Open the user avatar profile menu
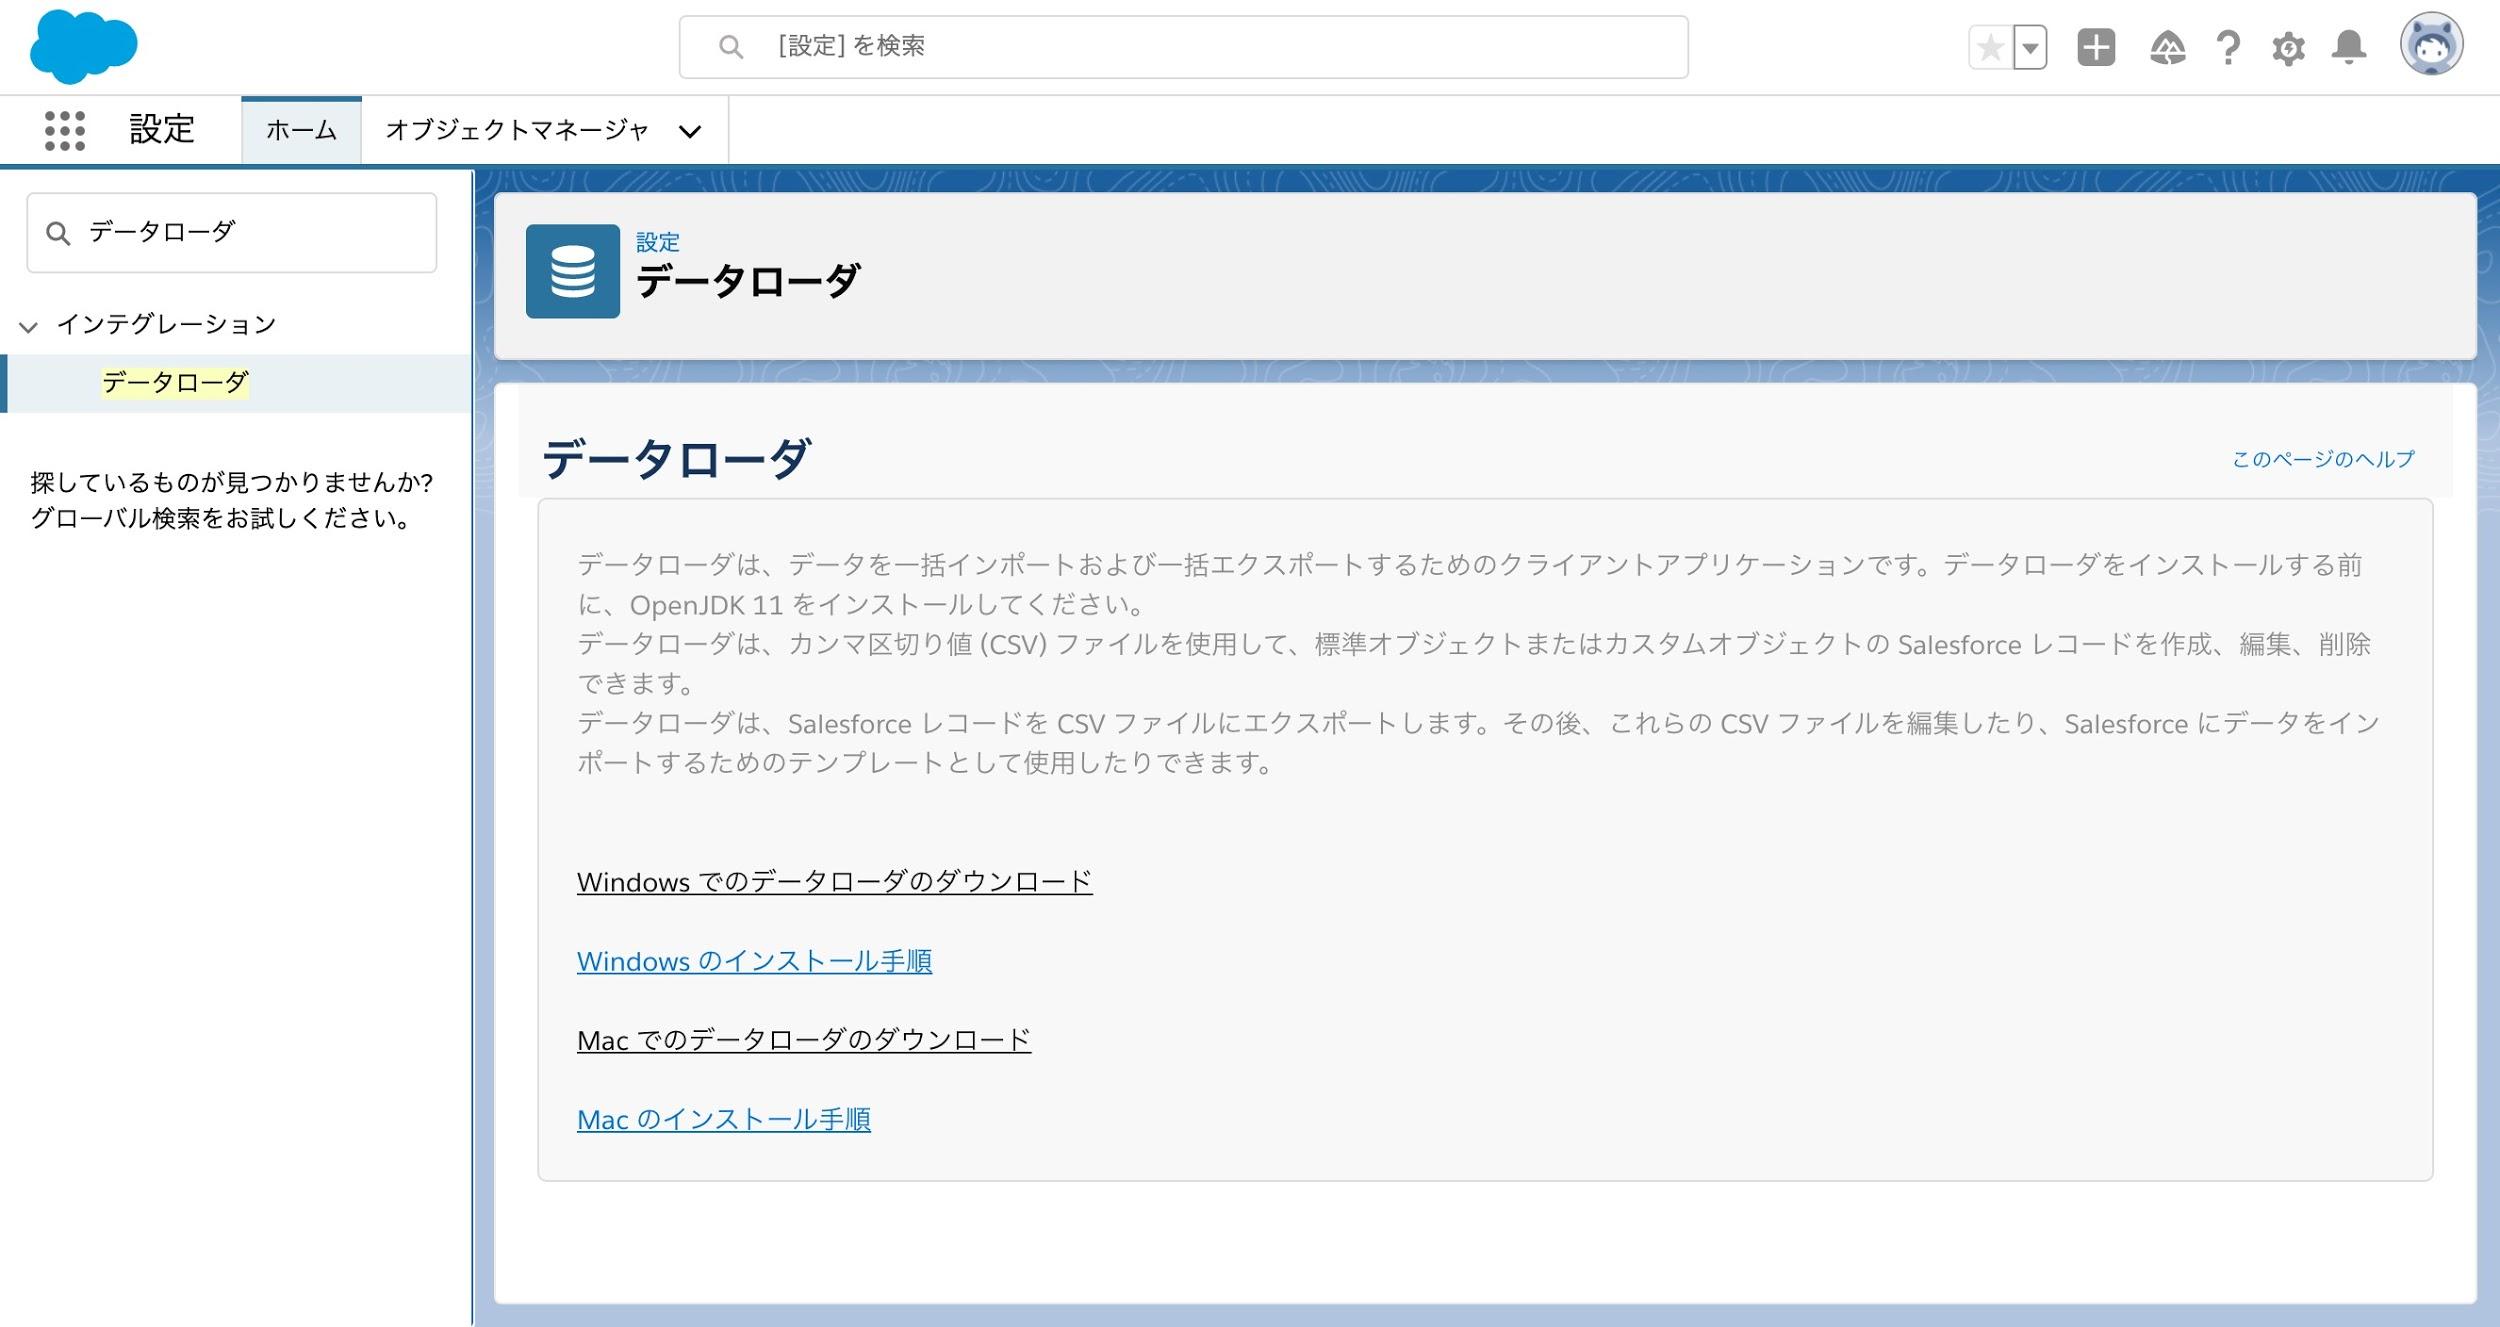 pos(2431,45)
